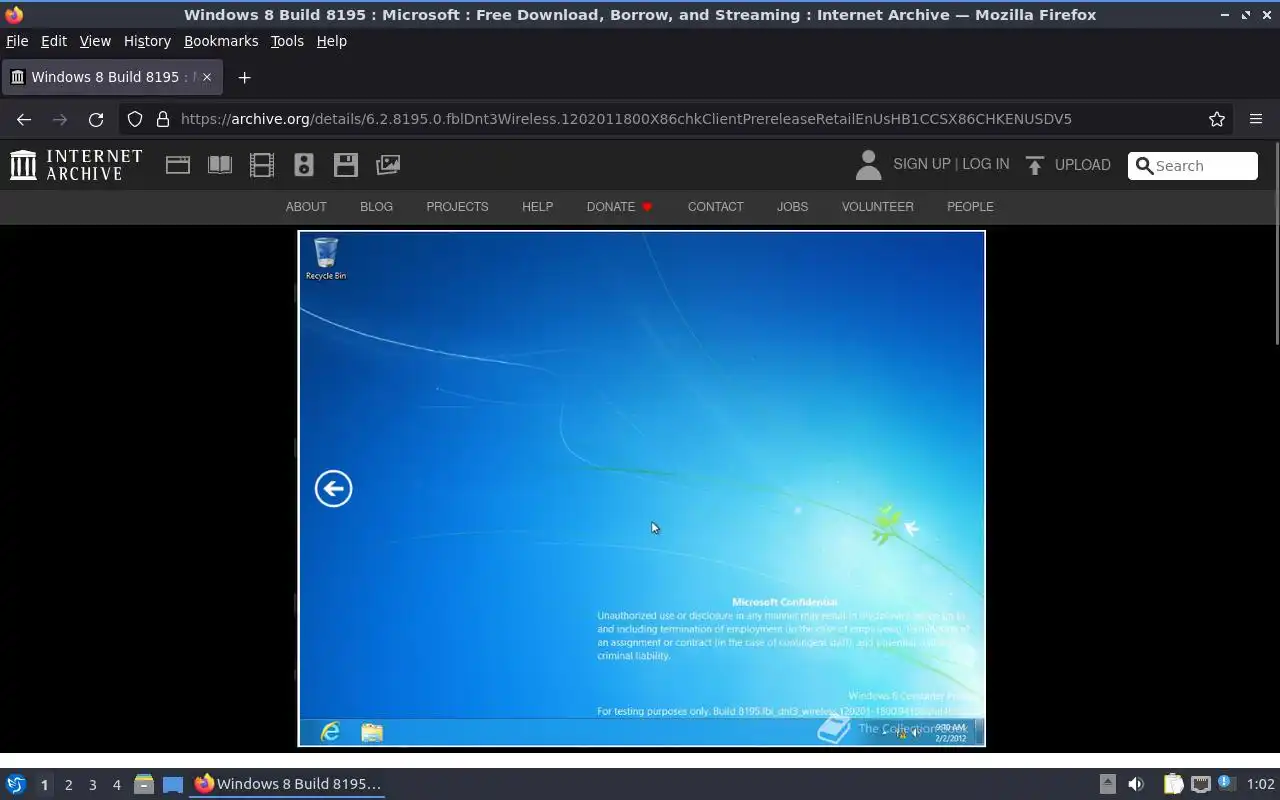Viewport: 1280px width, 800px height.
Task: Click Firefox Back arrow button
Action: point(24,119)
